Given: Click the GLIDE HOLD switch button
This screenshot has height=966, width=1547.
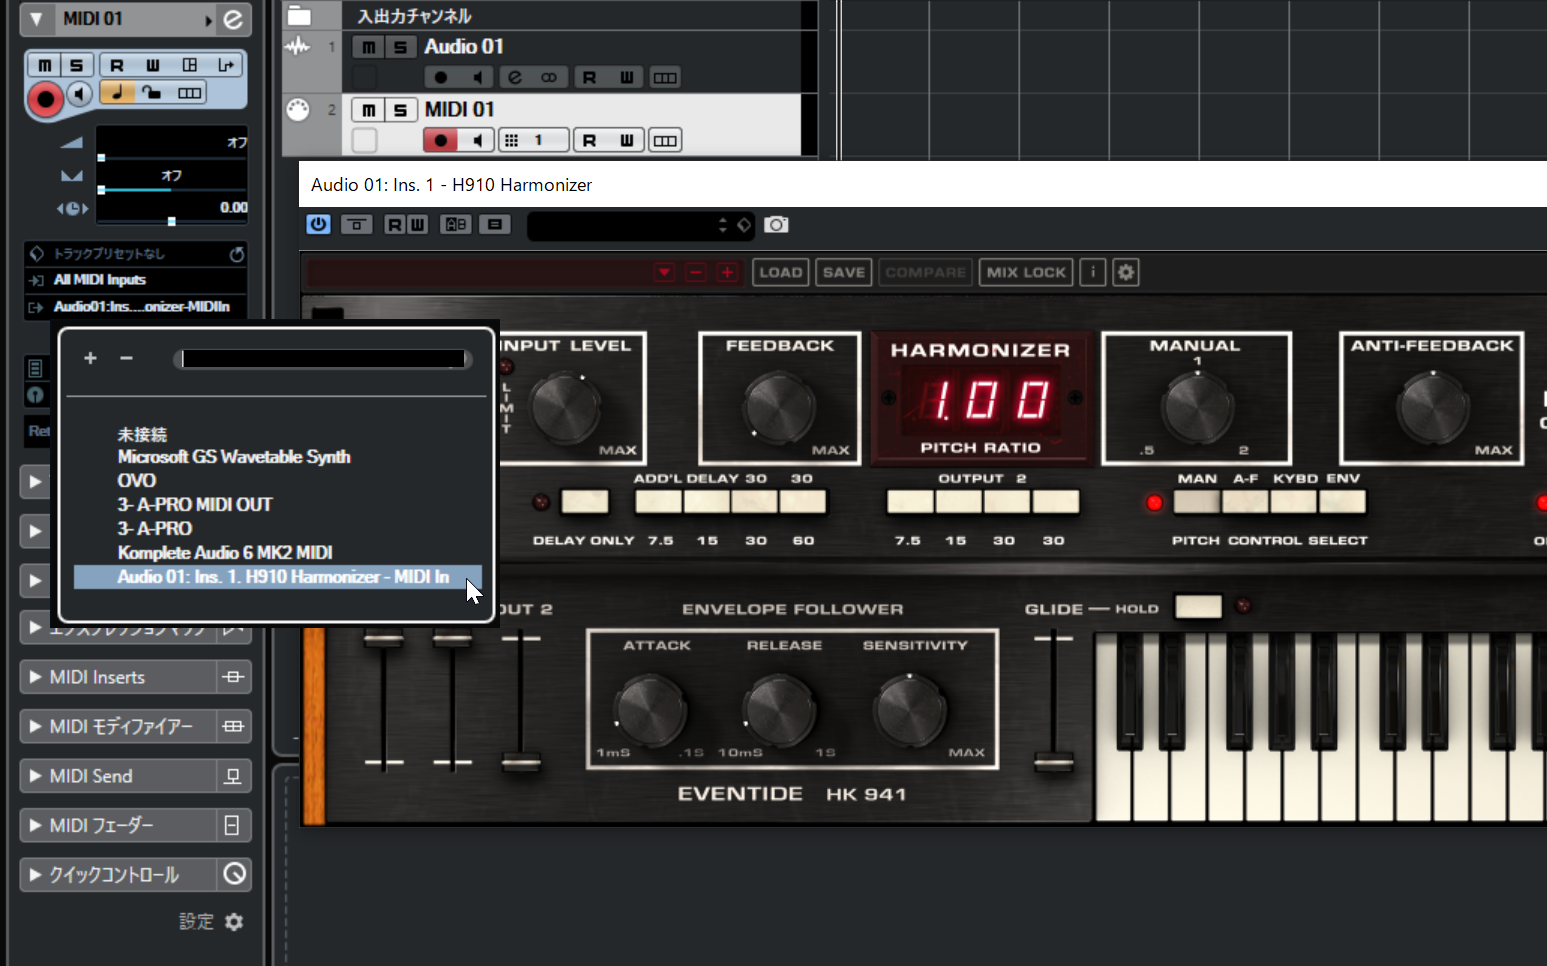Looking at the screenshot, I should [x=1198, y=607].
